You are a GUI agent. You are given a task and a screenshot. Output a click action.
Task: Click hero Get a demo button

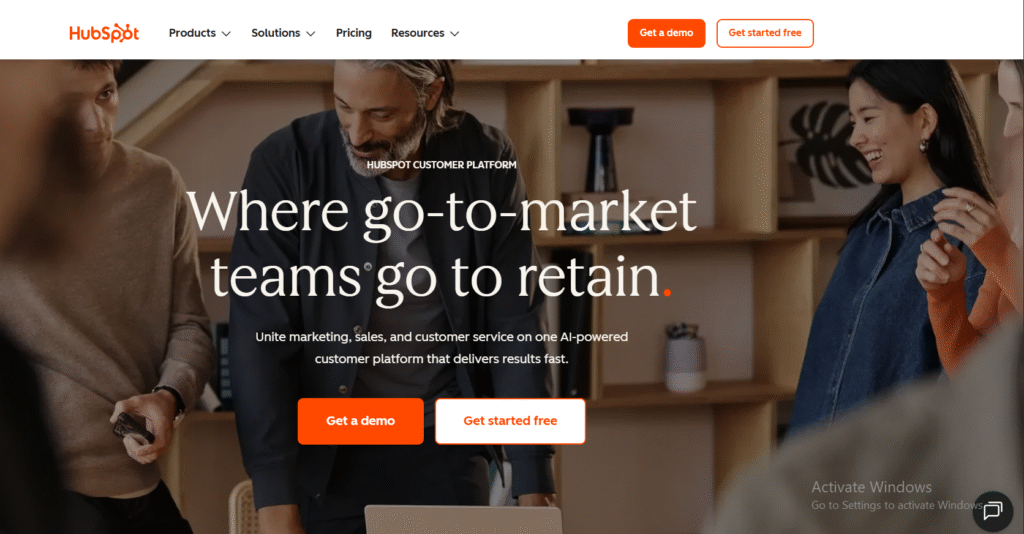360,421
